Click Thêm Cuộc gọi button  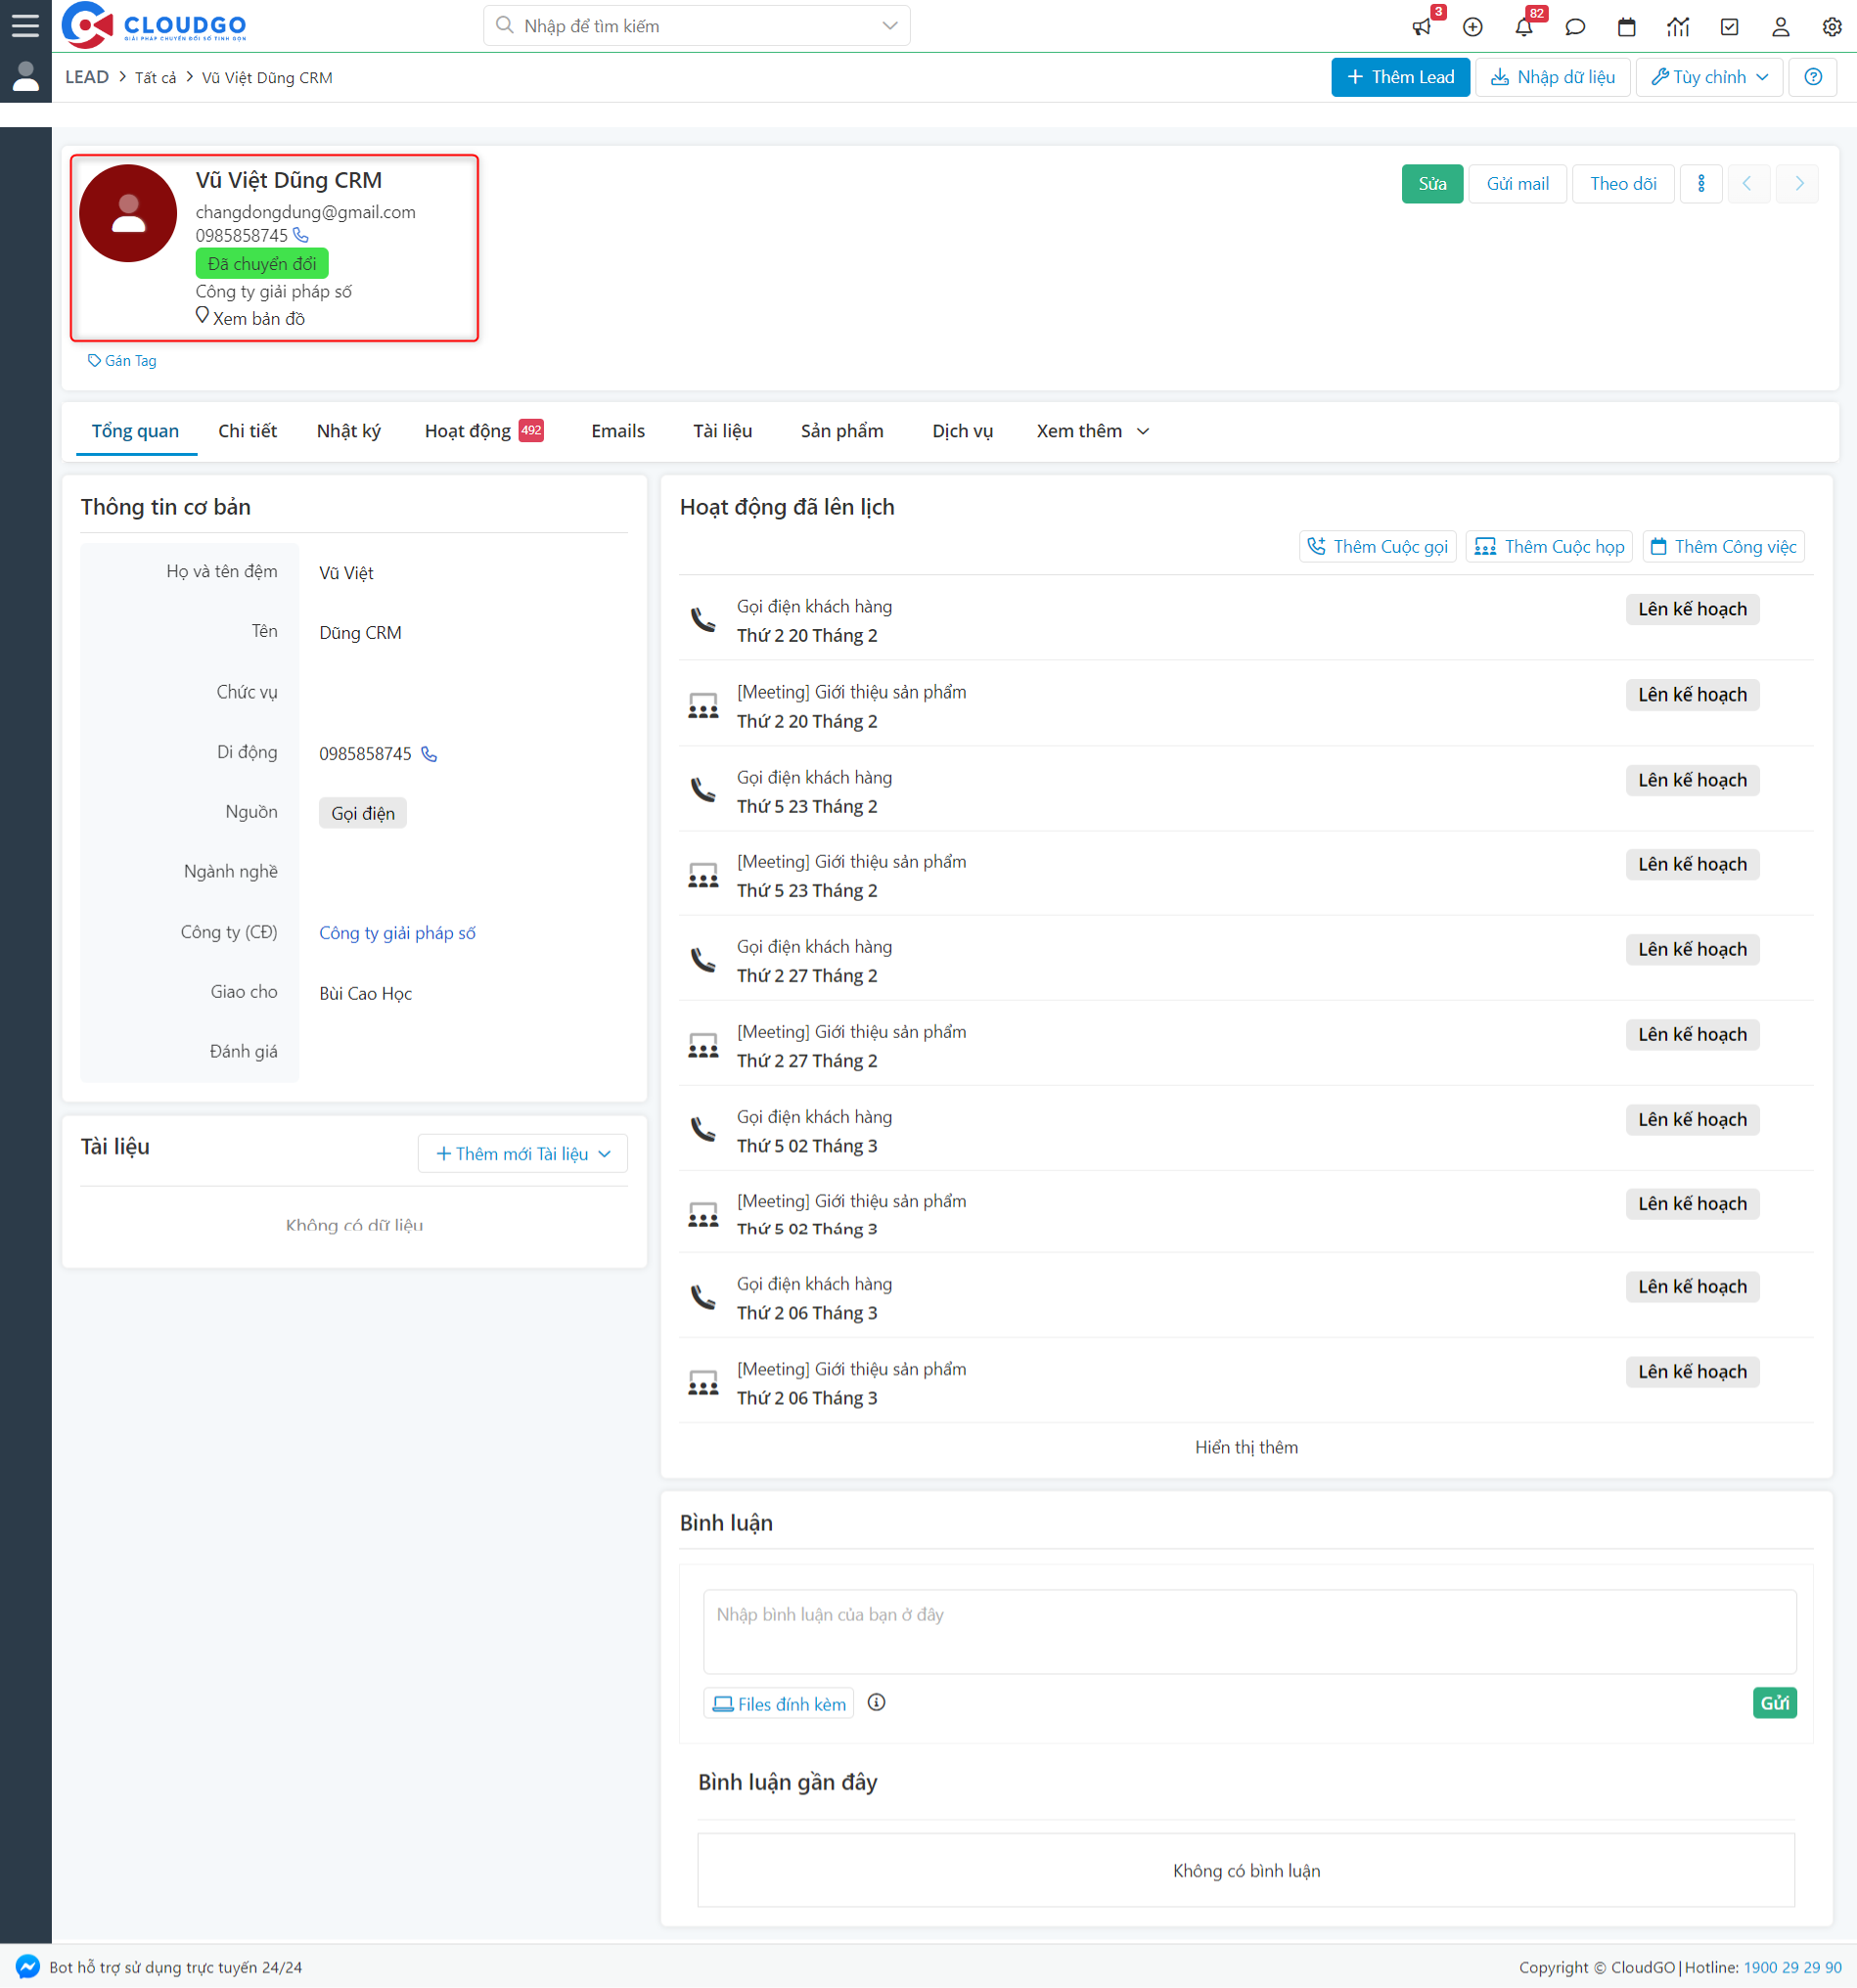[x=1377, y=547]
